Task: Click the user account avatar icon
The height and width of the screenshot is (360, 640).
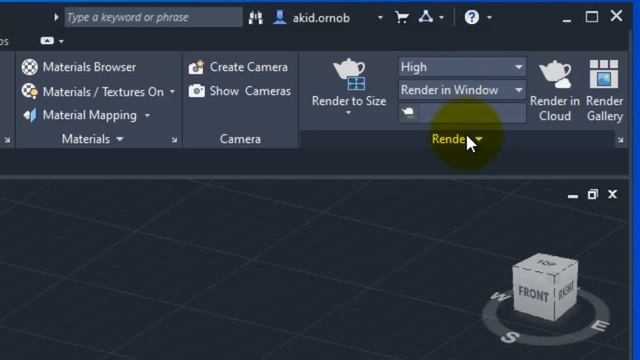Action: pos(280,17)
